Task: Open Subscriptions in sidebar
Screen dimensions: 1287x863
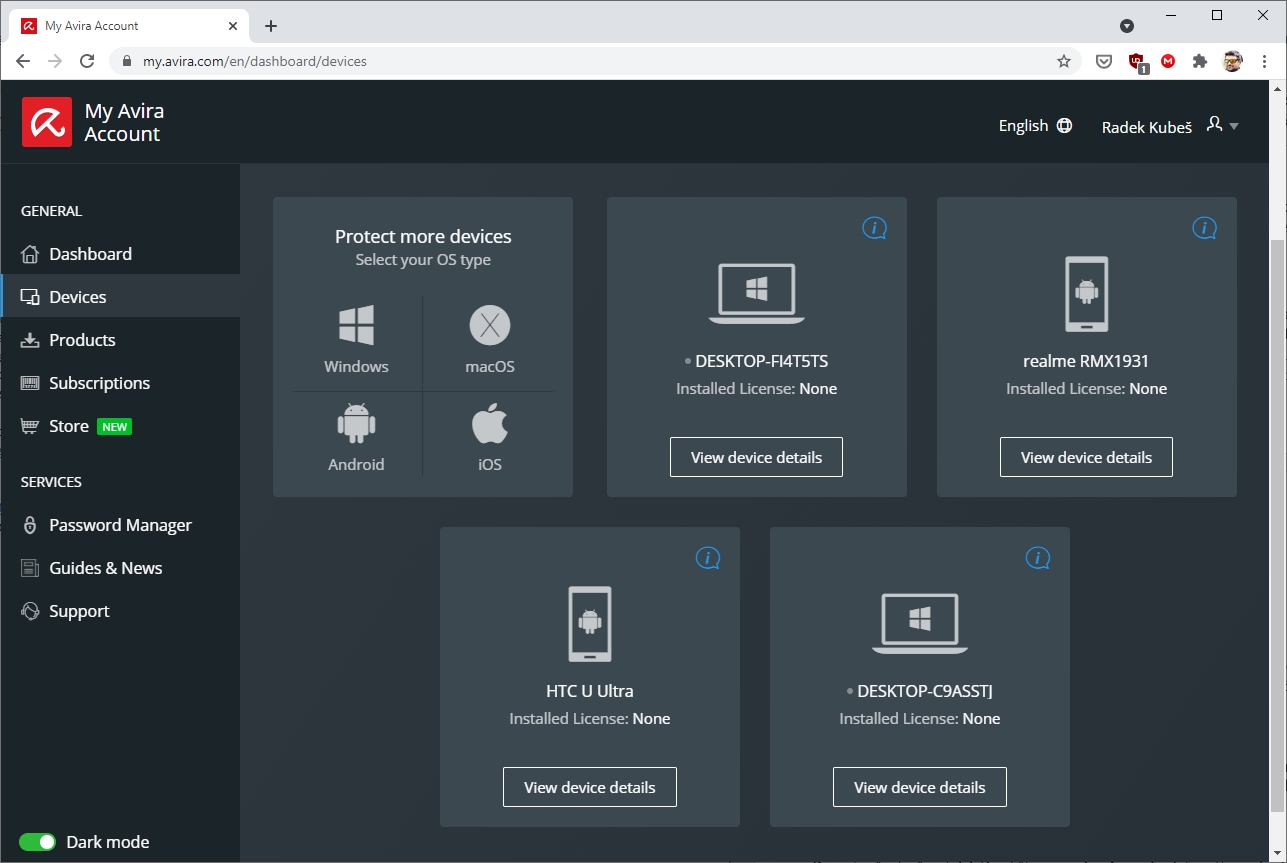Action: [x=120, y=383]
